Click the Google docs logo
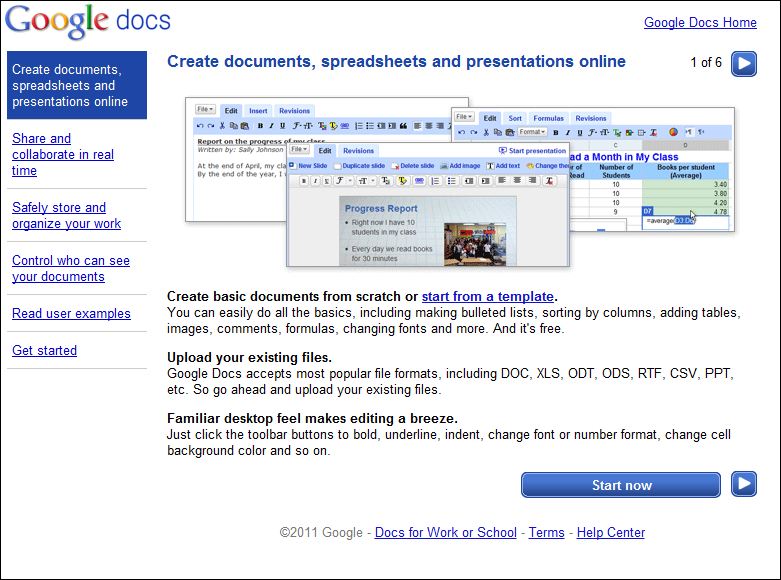This screenshot has width=781, height=580. (88, 21)
